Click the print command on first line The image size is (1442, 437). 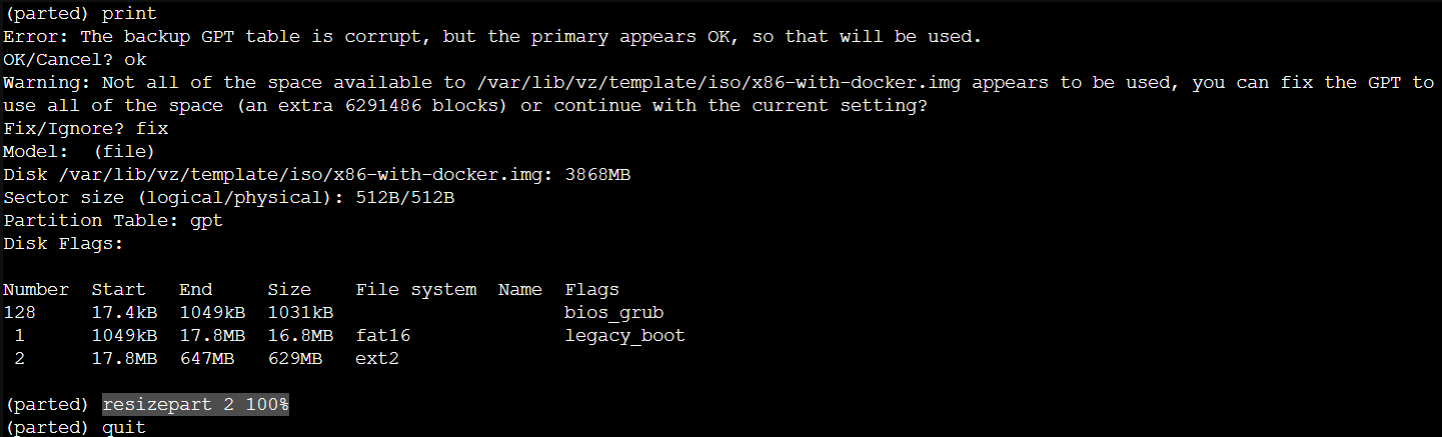129,14
